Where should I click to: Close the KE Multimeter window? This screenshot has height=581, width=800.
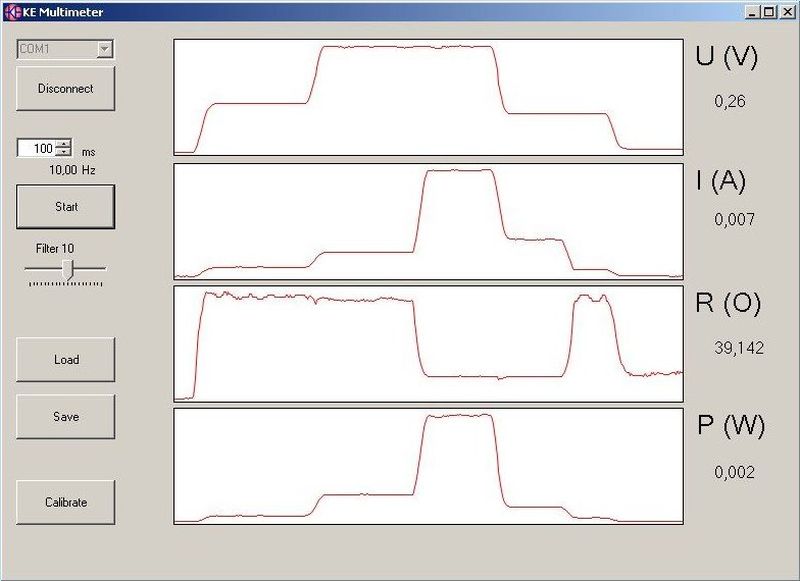785,12
